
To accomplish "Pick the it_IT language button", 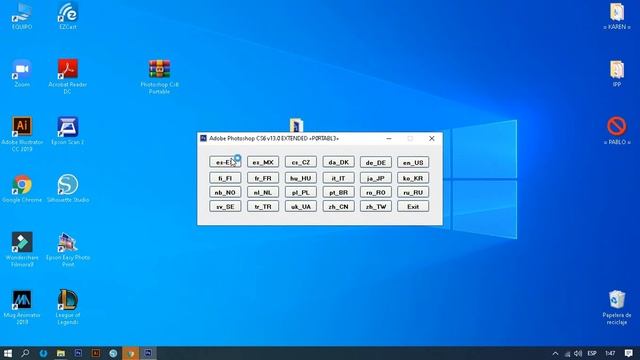I will (338, 178).
